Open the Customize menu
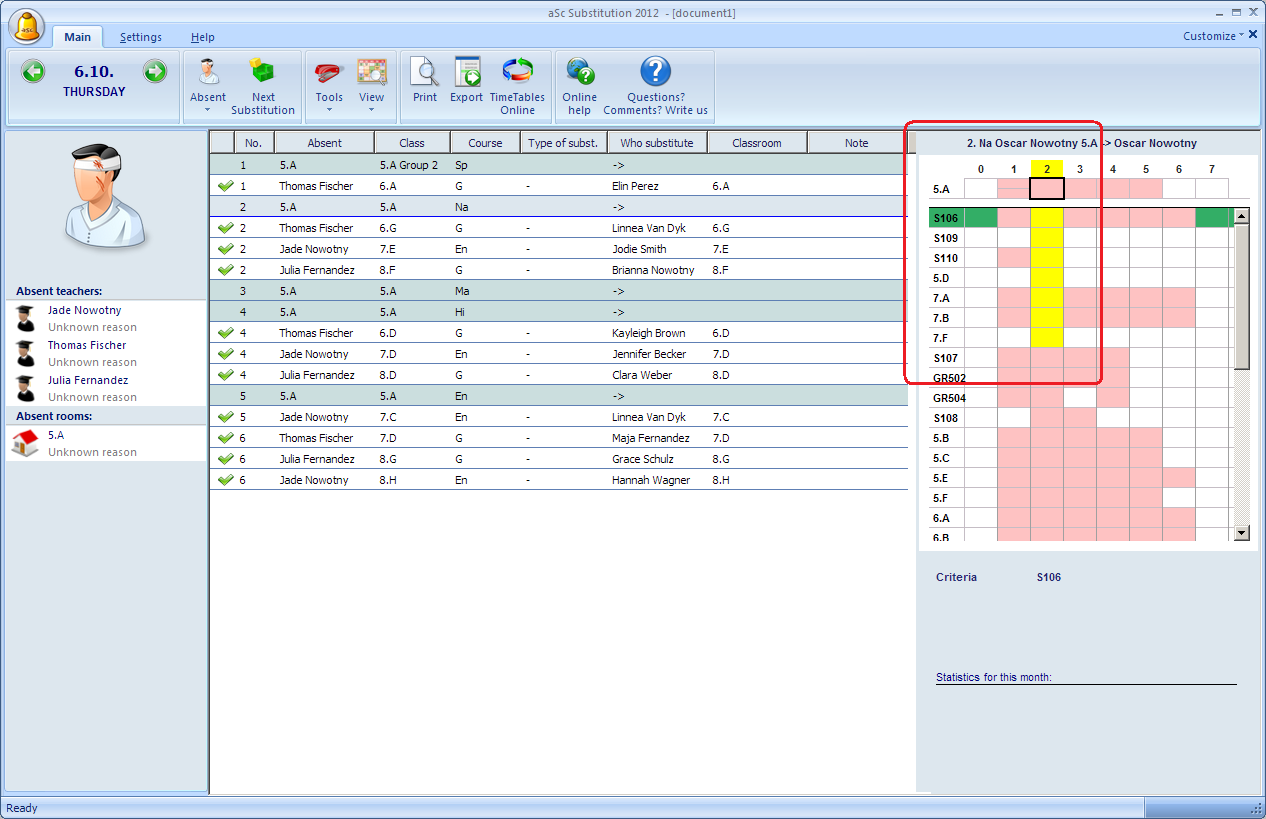The image size is (1266, 819). pyautogui.click(x=1213, y=36)
